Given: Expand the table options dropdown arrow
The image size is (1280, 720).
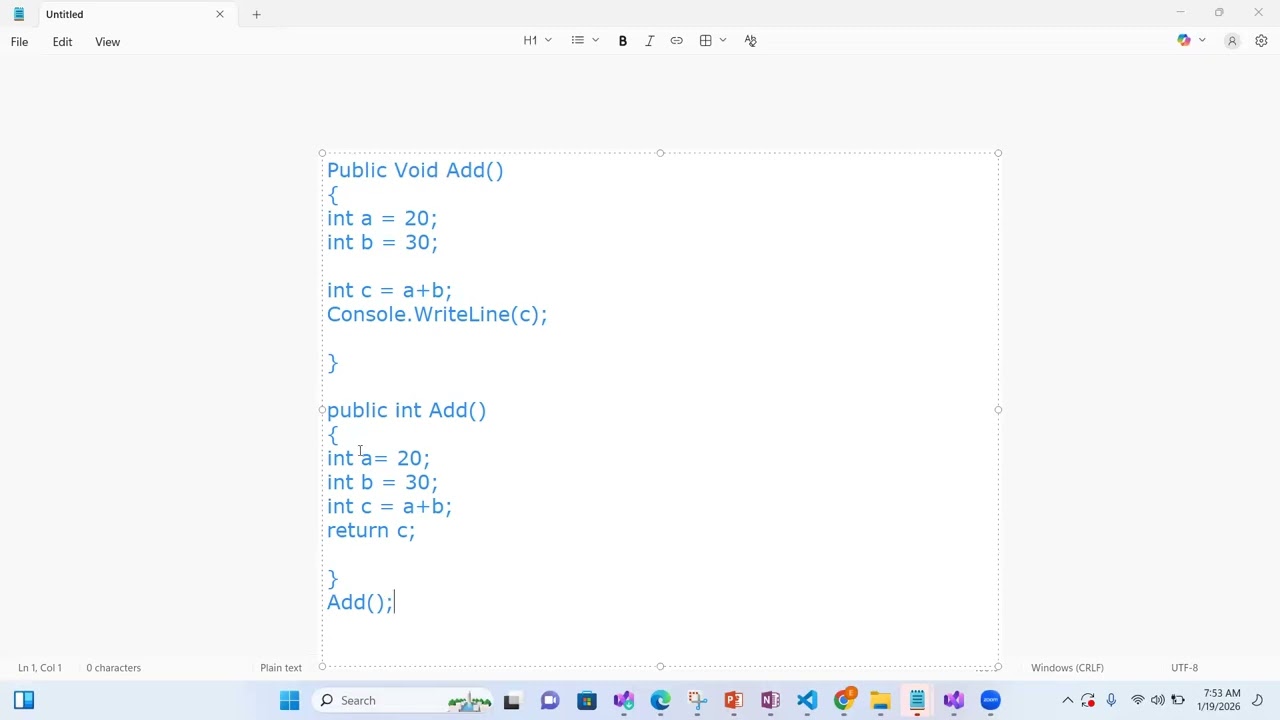Looking at the screenshot, I should coord(723,41).
